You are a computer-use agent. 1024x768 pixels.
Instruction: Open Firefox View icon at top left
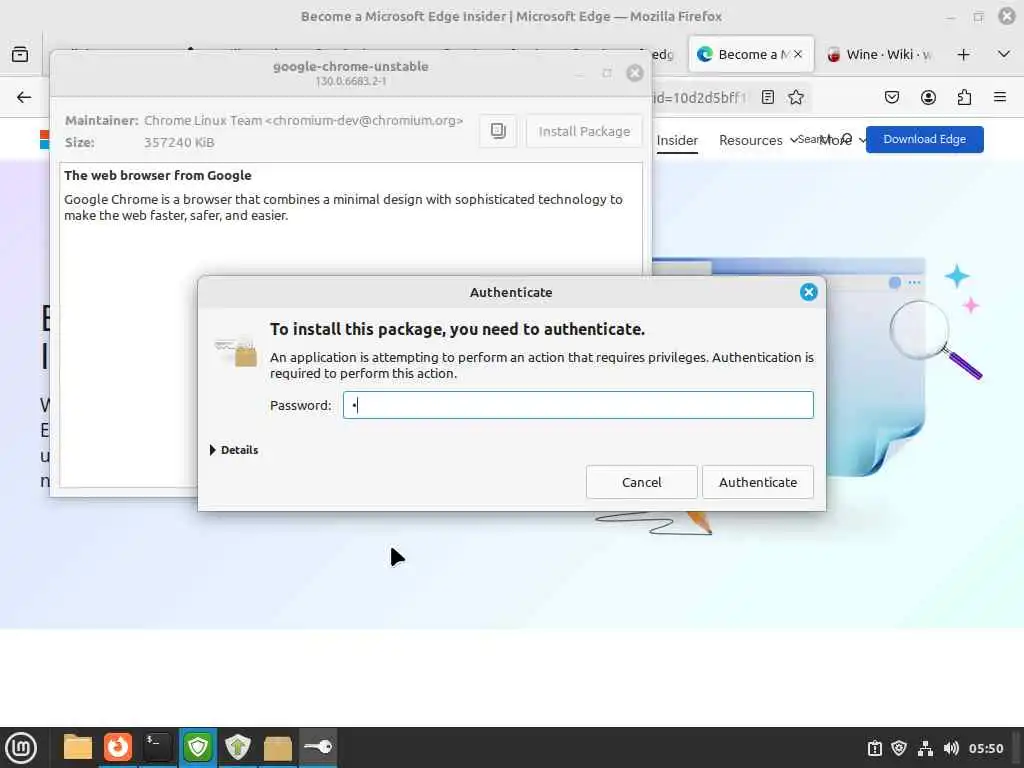point(20,54)
